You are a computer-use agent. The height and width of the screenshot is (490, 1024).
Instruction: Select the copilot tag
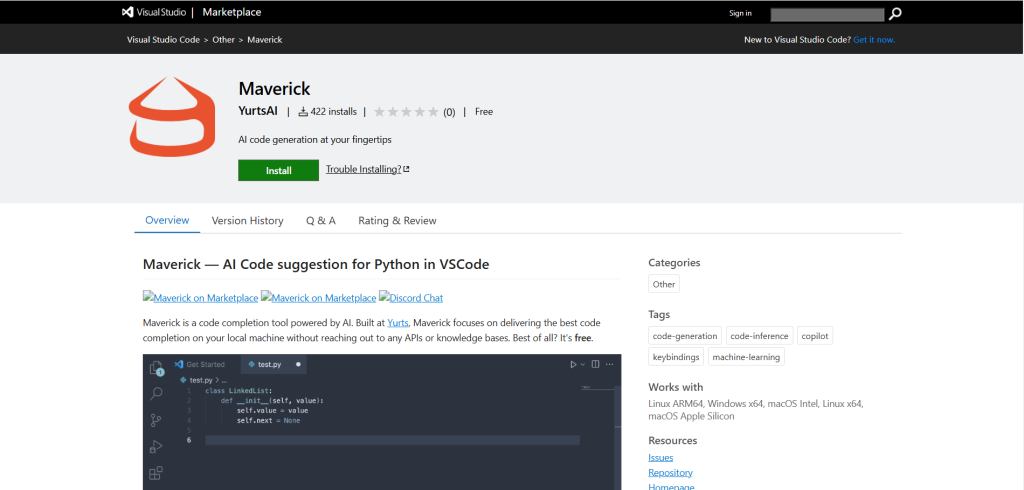click(816, 336)
